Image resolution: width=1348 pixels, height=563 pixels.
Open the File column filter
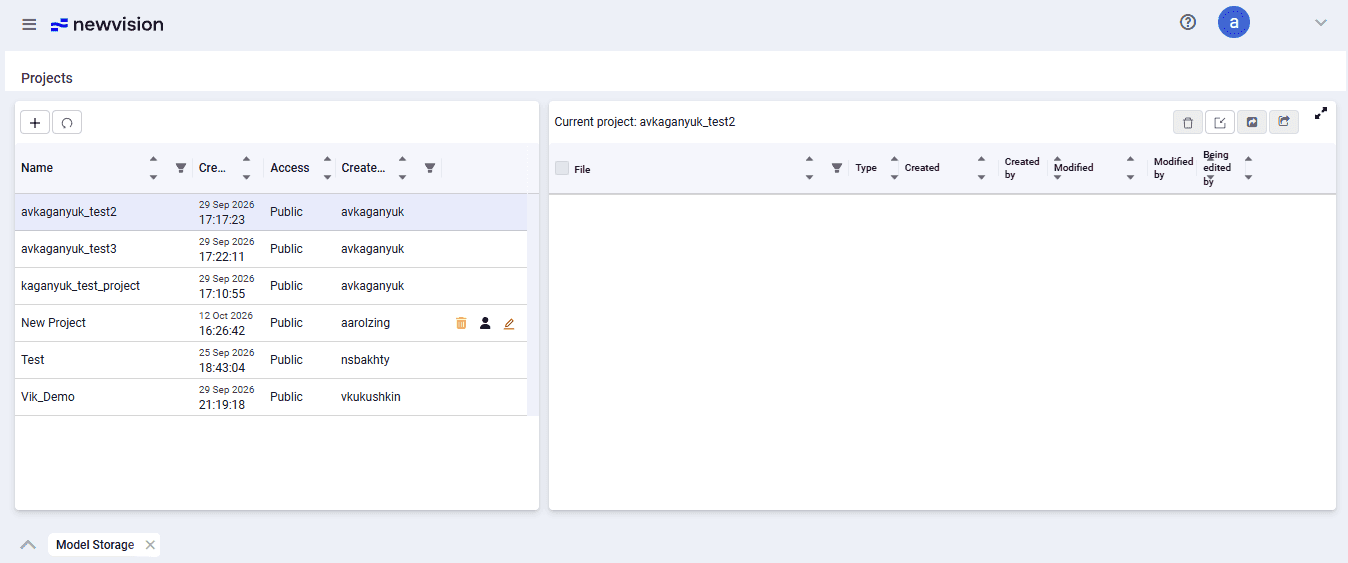[x=837, y=168]
